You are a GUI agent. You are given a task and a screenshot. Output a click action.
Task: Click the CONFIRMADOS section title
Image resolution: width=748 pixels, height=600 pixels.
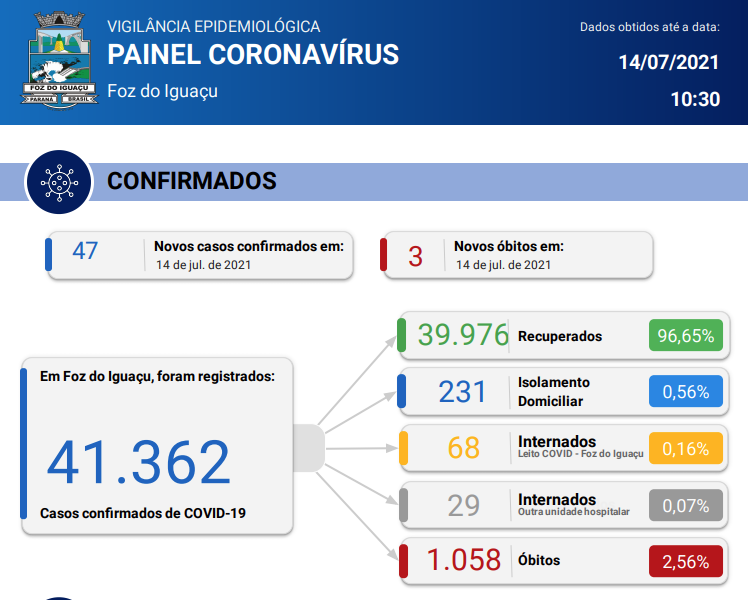pos(192,181)
